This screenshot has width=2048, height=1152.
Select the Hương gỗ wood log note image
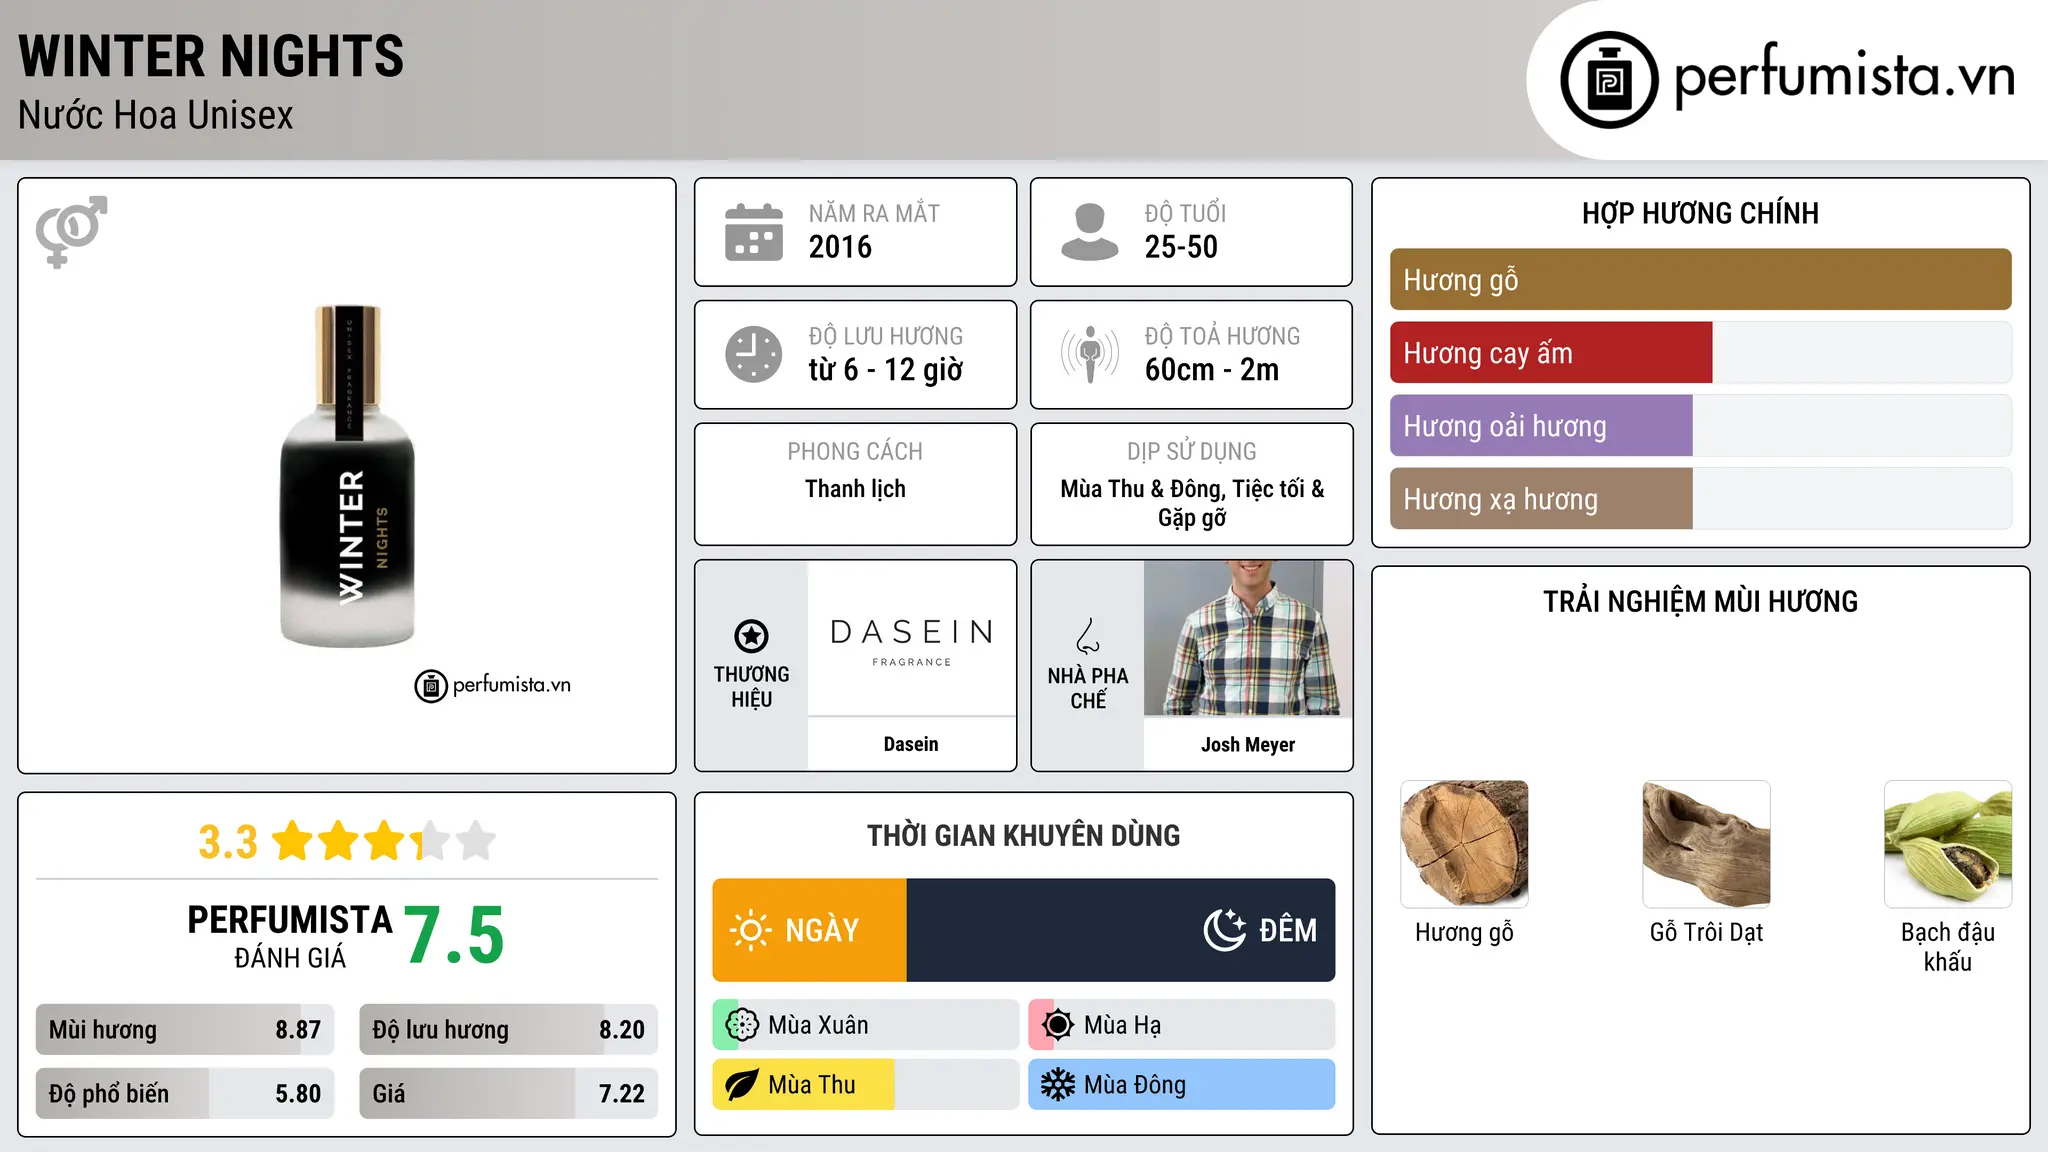(1464, 844)
